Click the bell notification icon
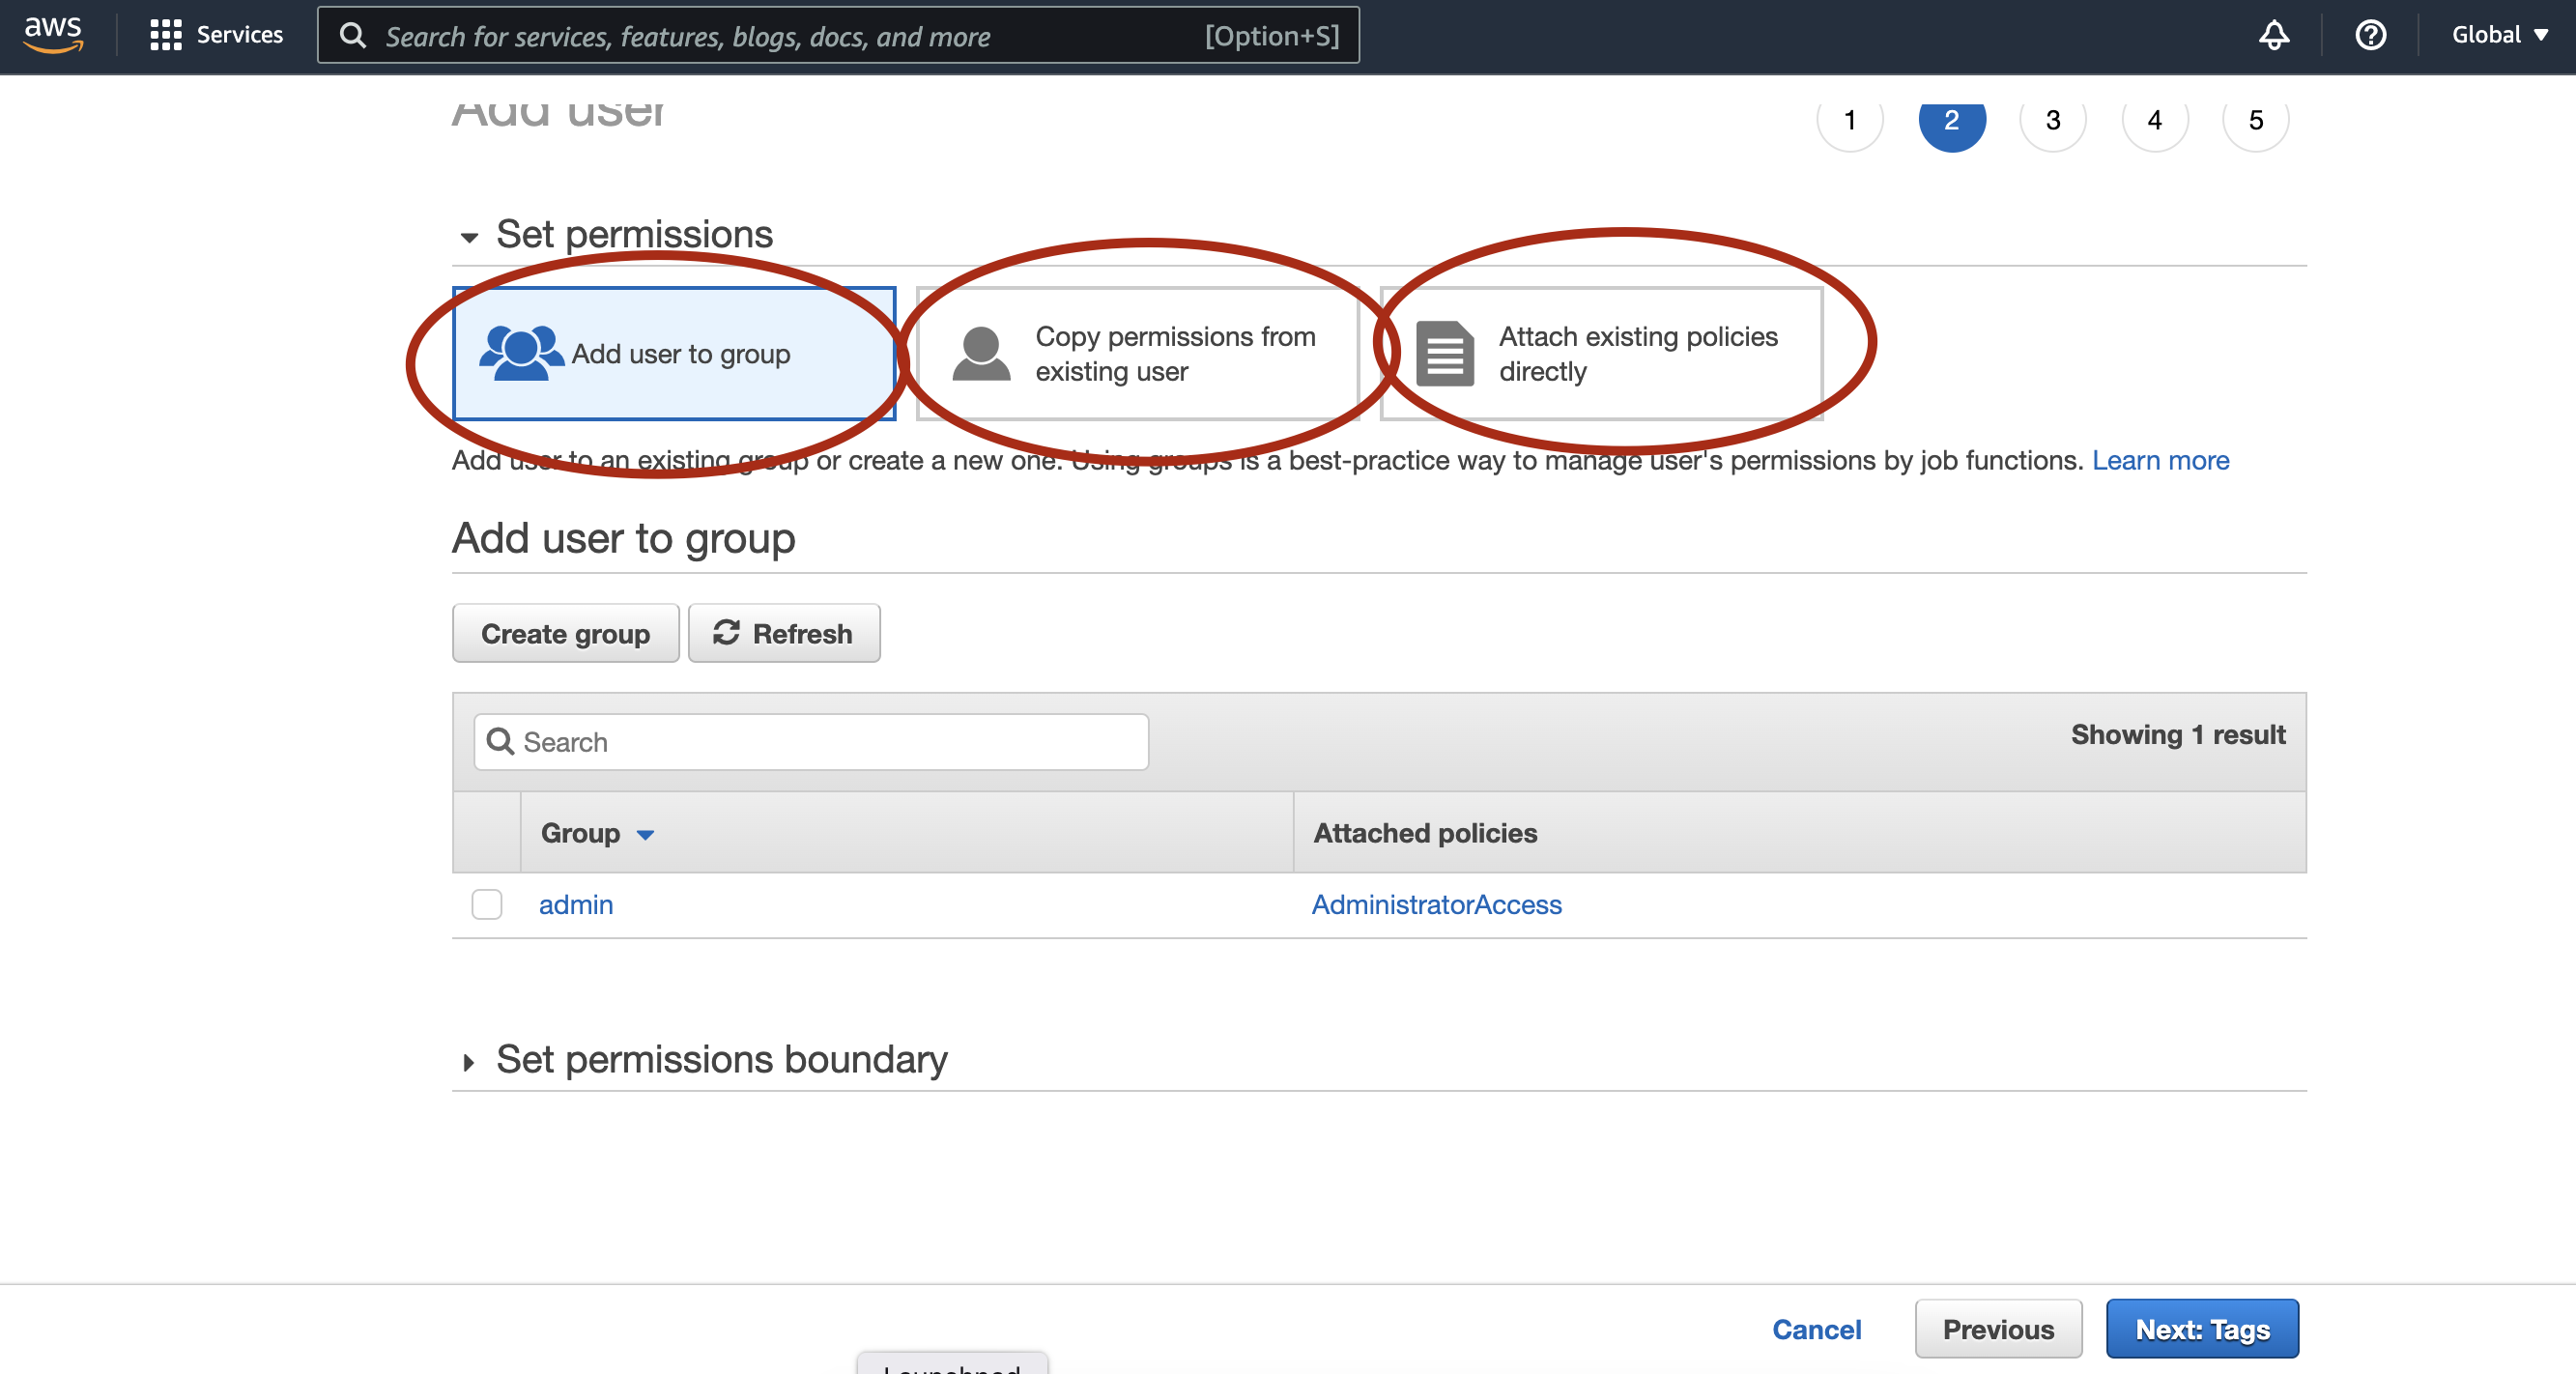The height and width of the screenshot is (1374, 2576). click(x=2275, y=34)
